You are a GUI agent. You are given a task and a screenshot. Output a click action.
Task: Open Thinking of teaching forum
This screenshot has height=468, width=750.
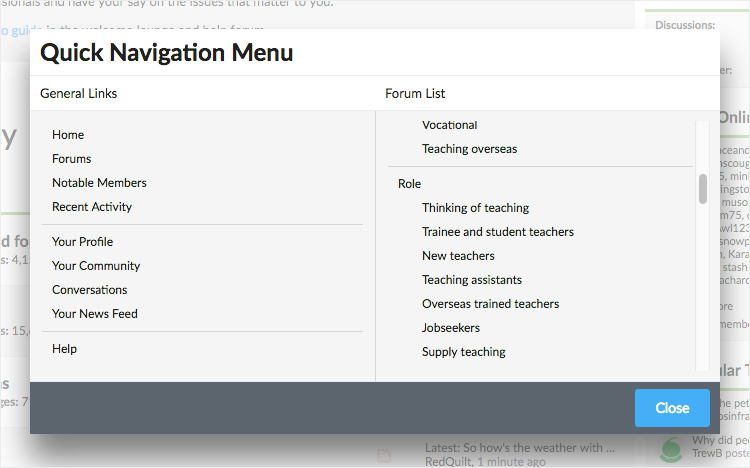pos(475,208)
